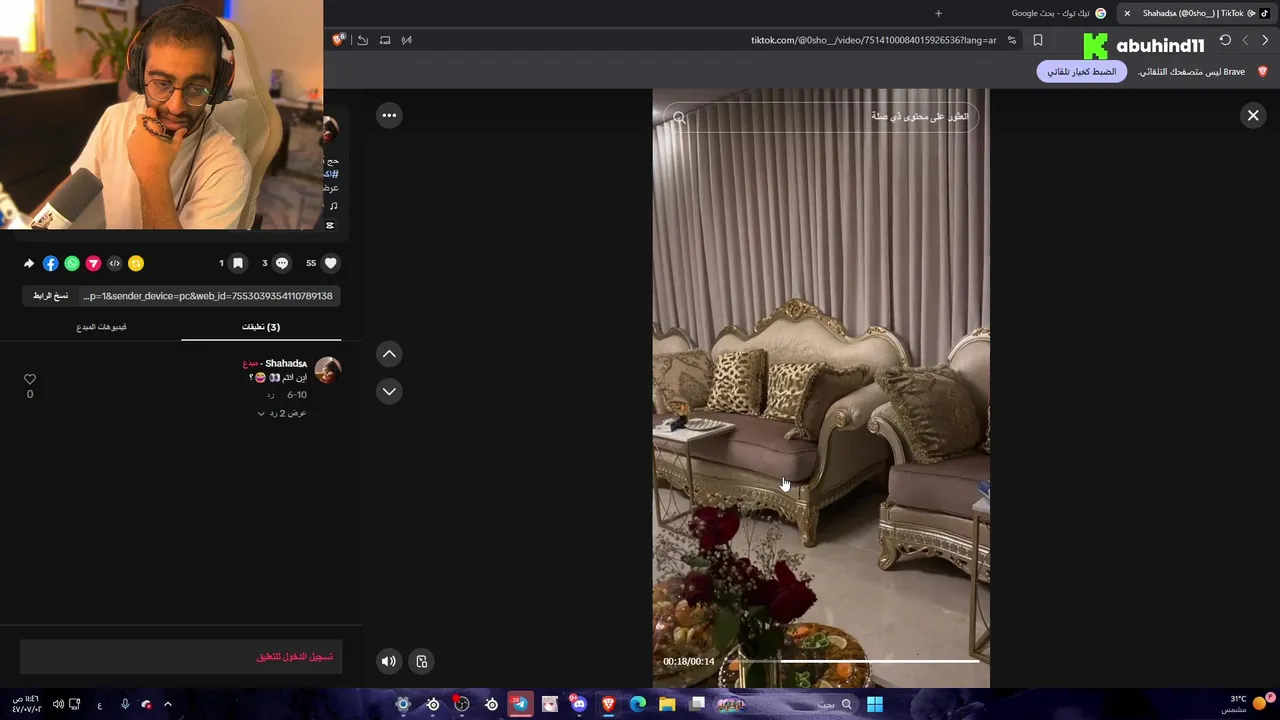Viewport: 1280px width, 720px height.
Task: Copy the video link with نسخ الرابط
Action: pos(50,296)
